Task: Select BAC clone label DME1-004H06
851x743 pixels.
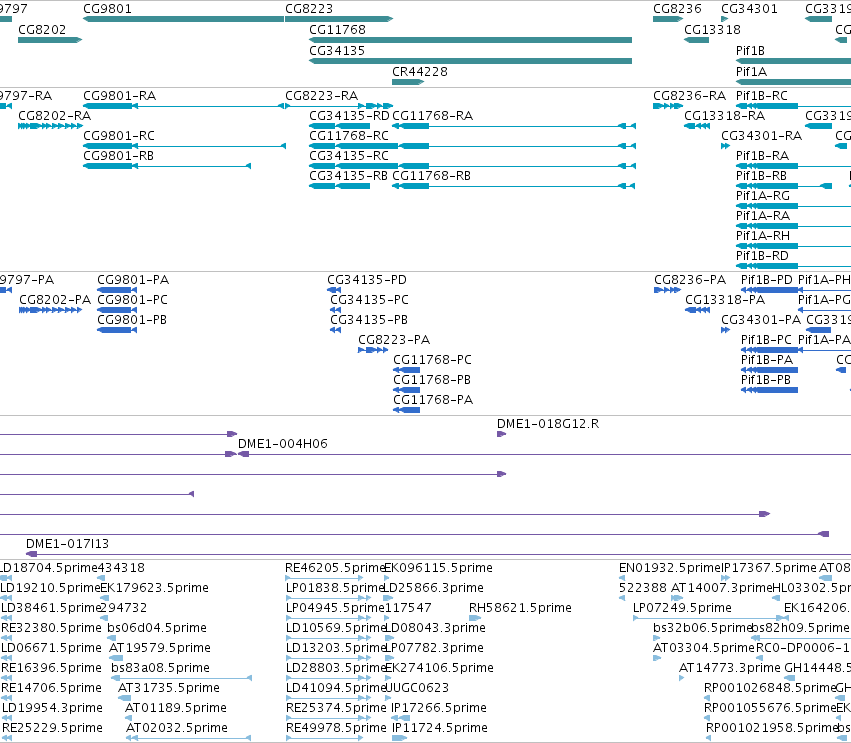Action: pos(283,444)
